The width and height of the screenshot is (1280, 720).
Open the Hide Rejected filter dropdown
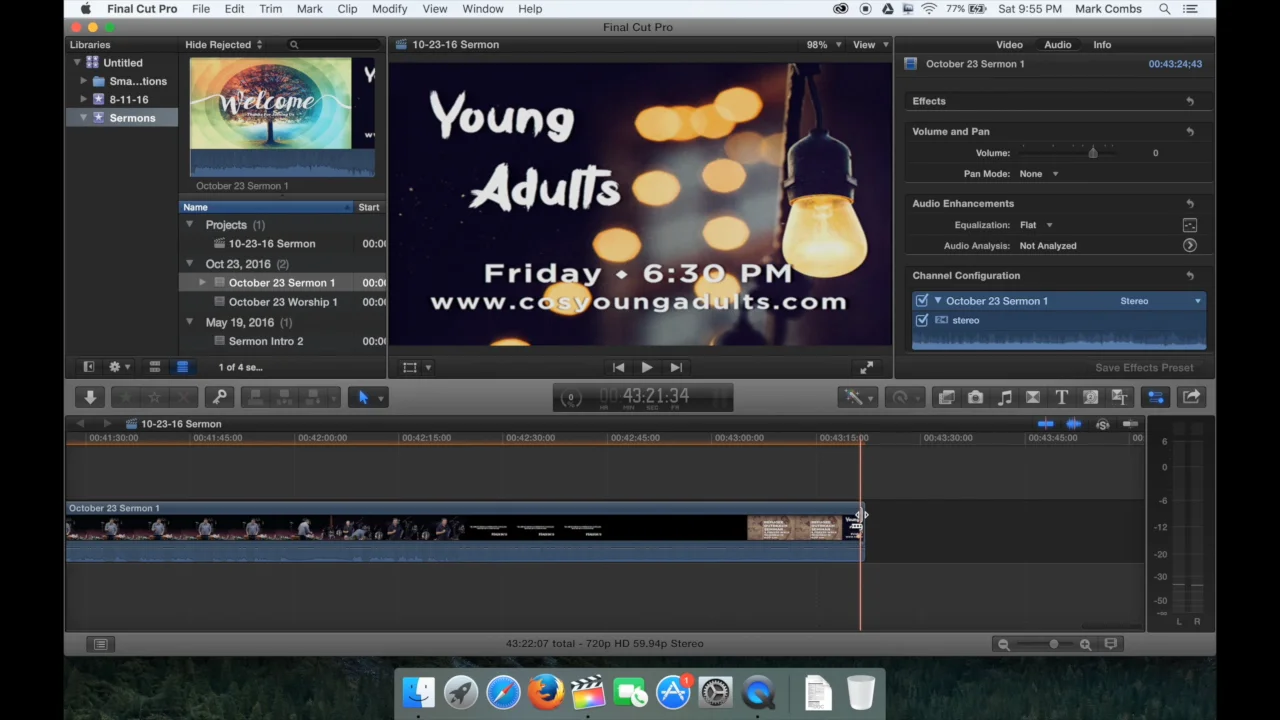click(x=224, y=45)
